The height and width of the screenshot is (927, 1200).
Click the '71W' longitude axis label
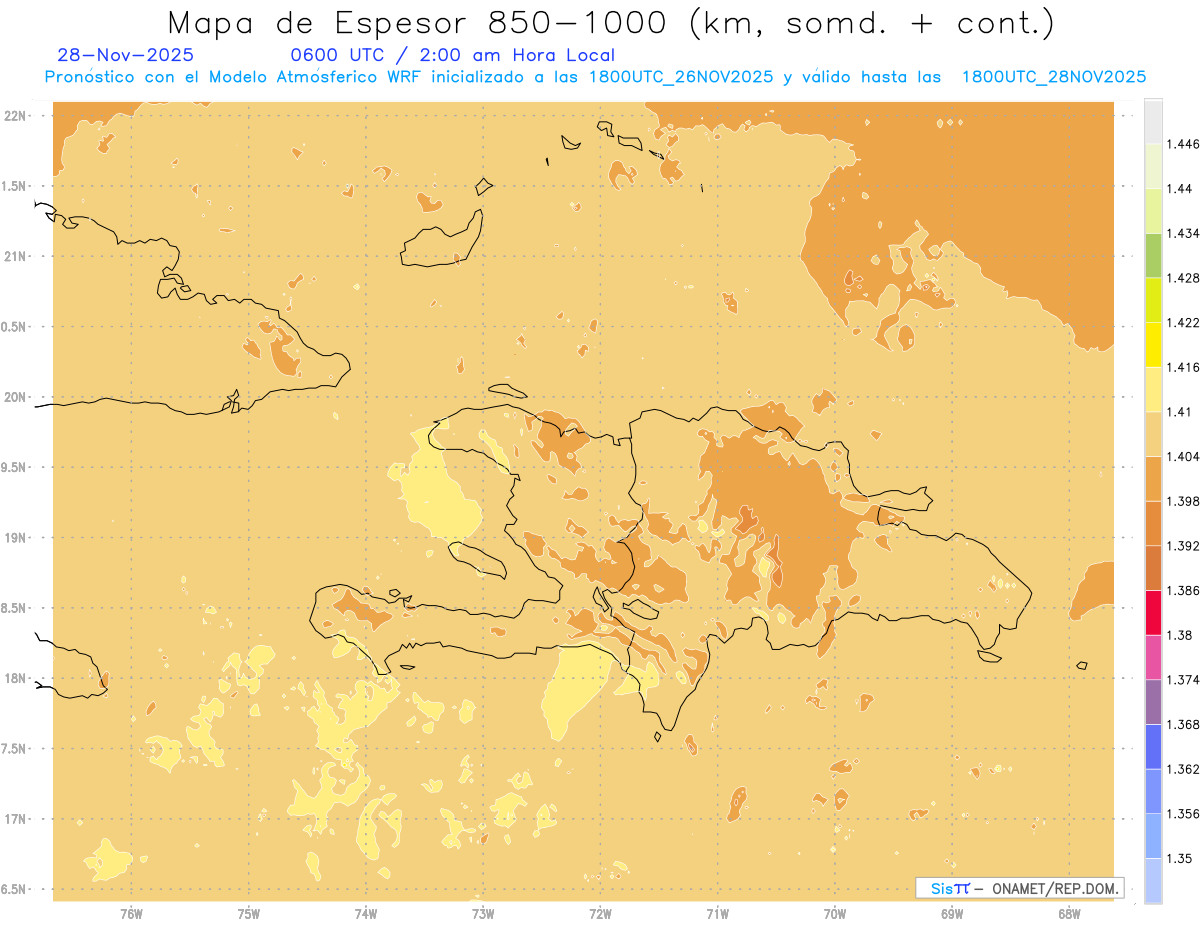click(717, 913)
